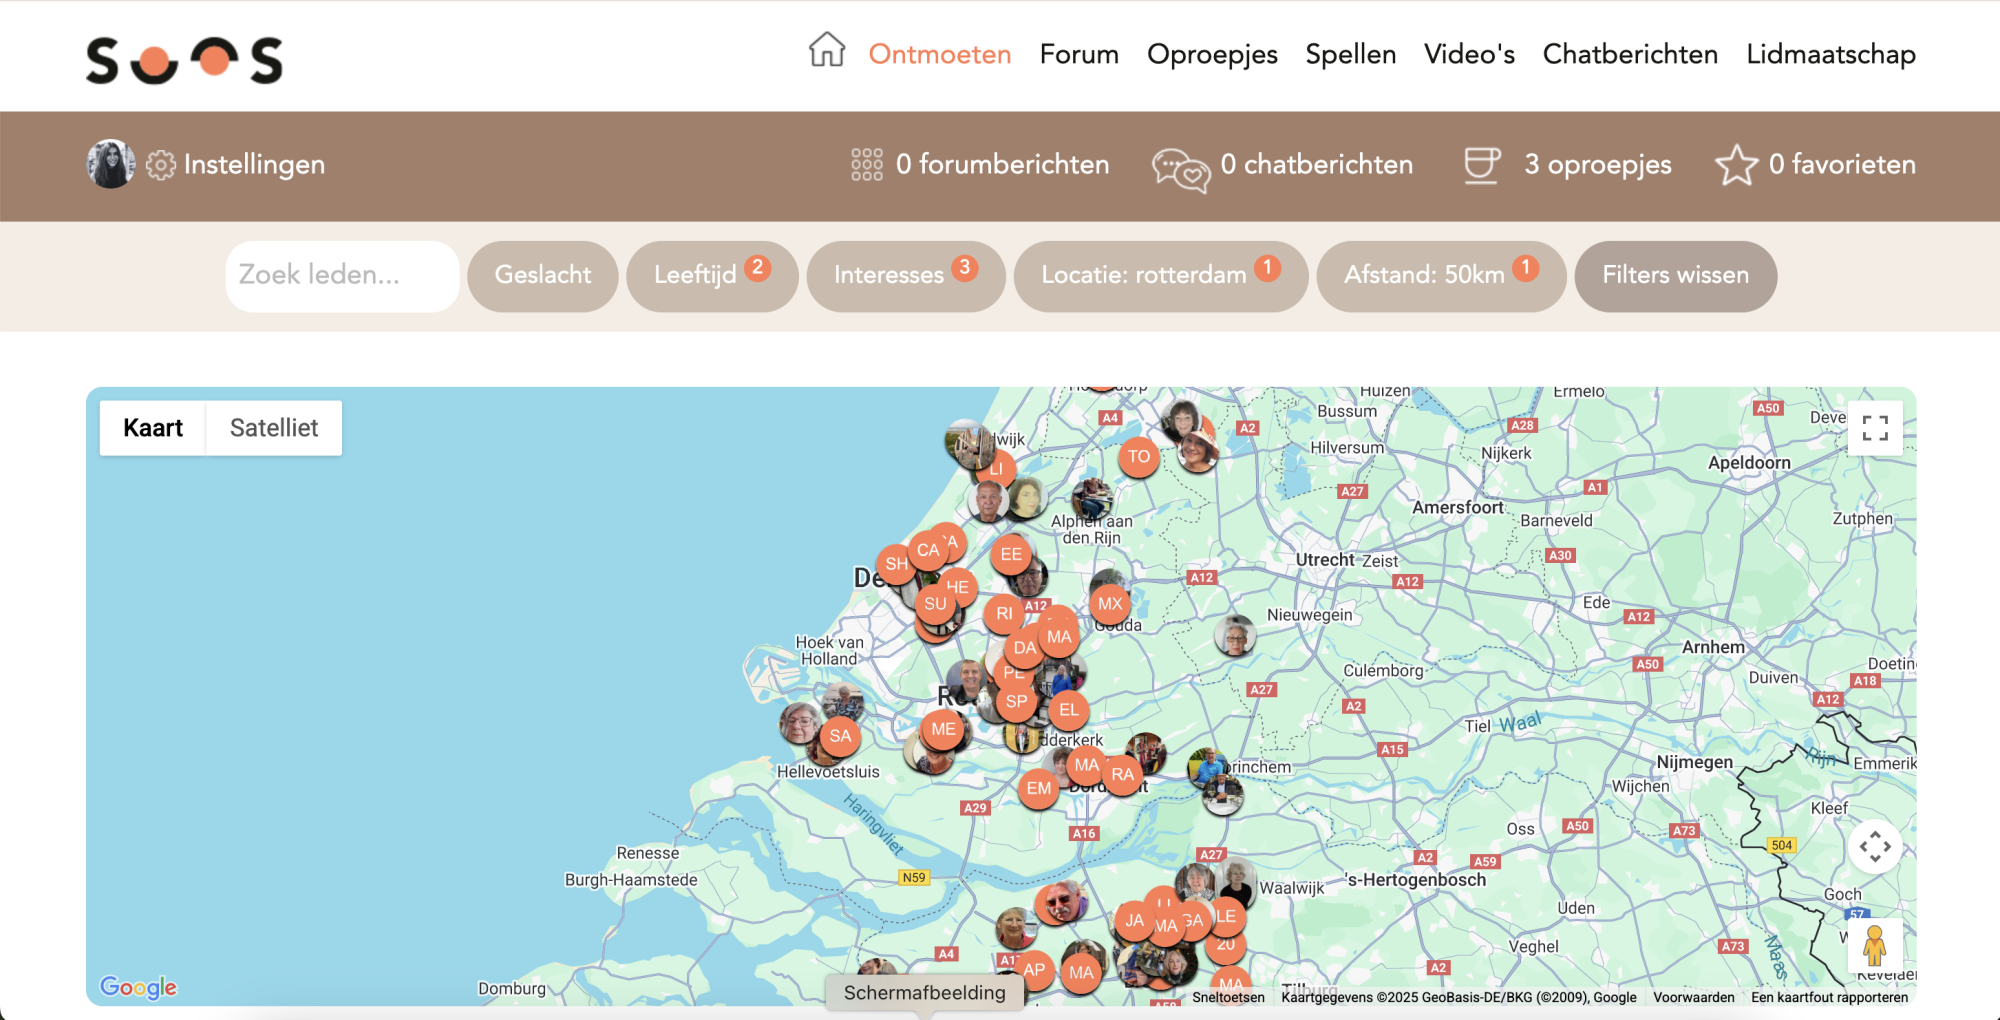Open forumberichten grid icon

866,165
